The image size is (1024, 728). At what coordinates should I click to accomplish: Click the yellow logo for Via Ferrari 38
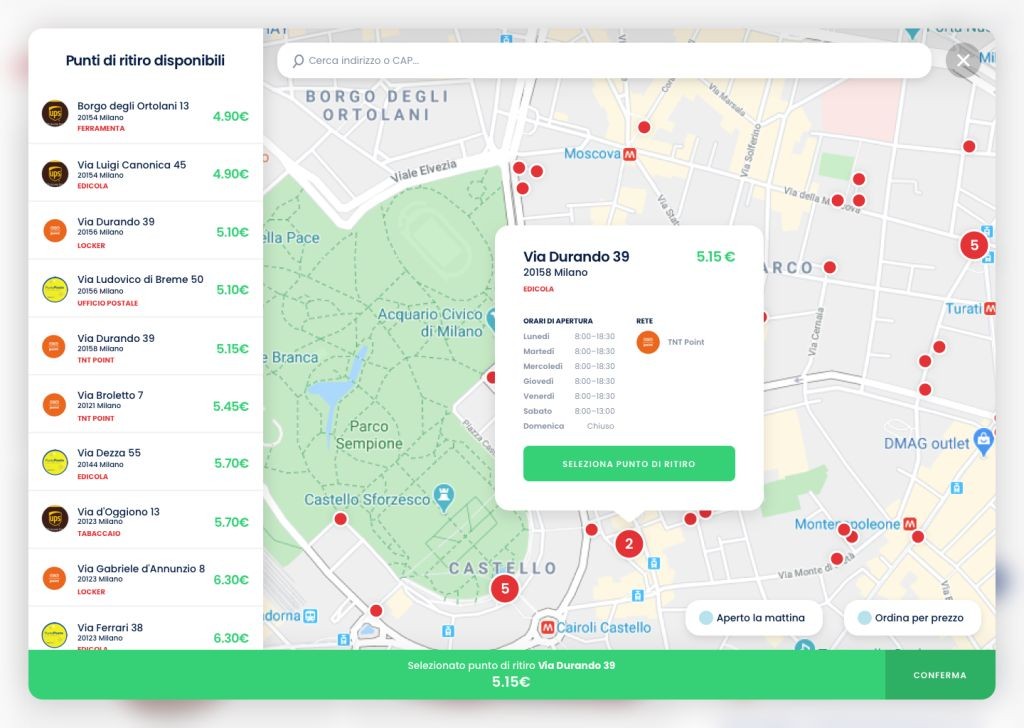point(55,635)
